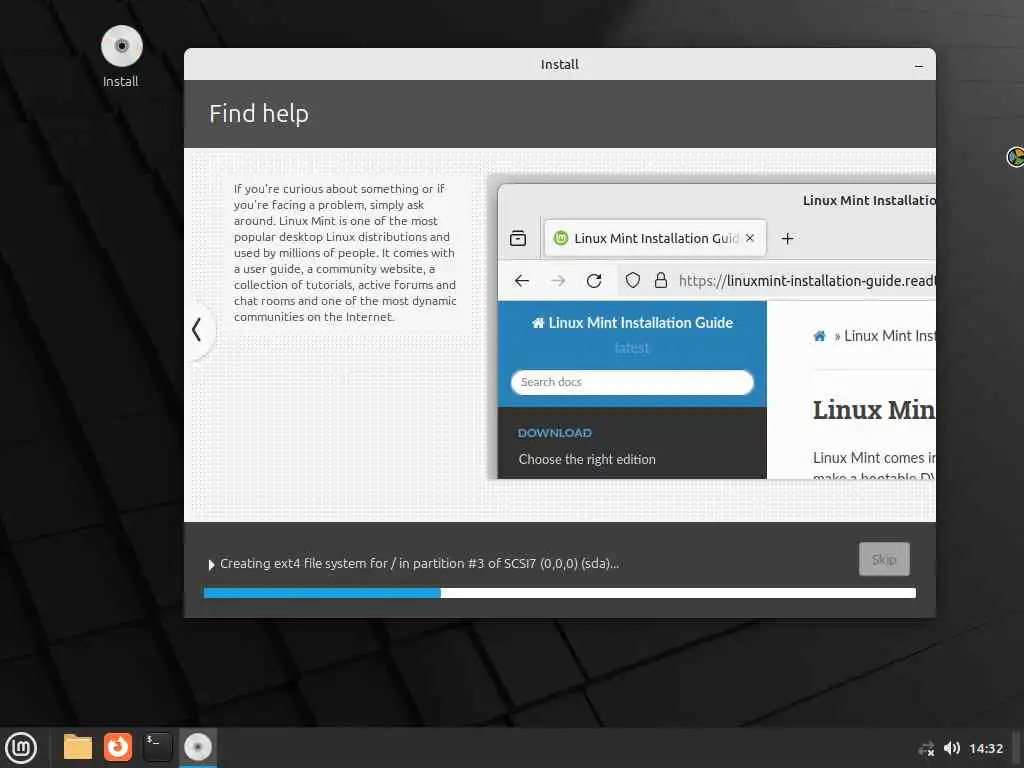1024x768 pixels.
Task: Click the 'Creating ext4 file system' status text
Action: pyautogui.click(x=419, y=564)
